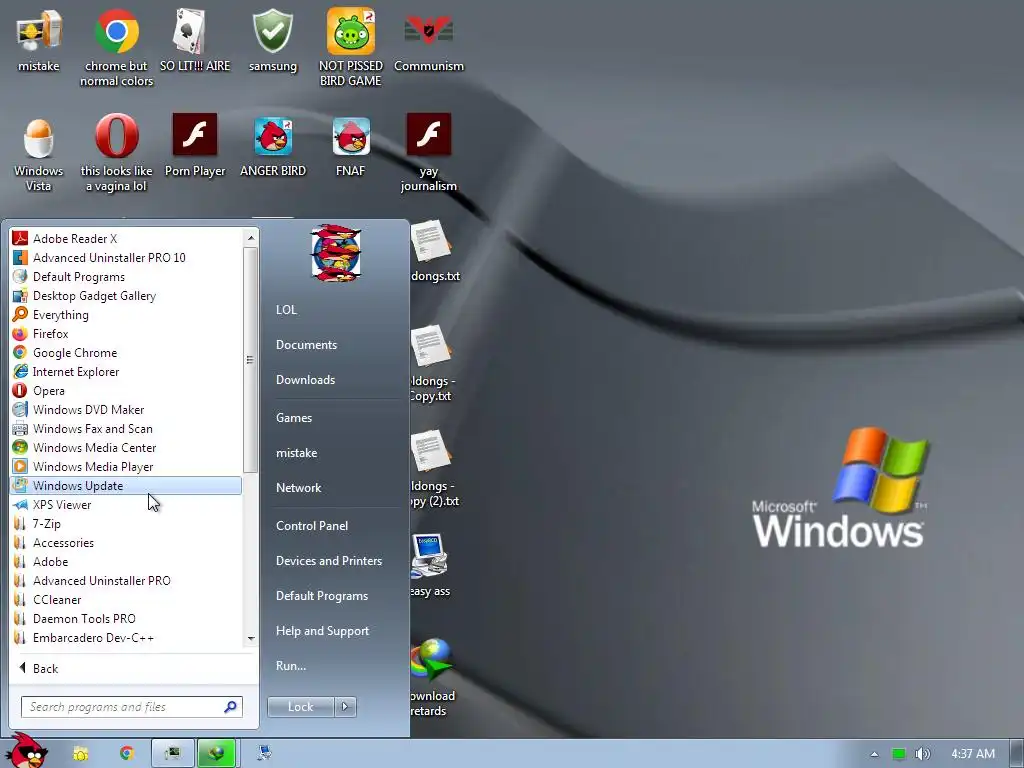Open "mistake" in the Start menu right pane
This screenshot has width=1024, height=768.
(x=336, y=453)
